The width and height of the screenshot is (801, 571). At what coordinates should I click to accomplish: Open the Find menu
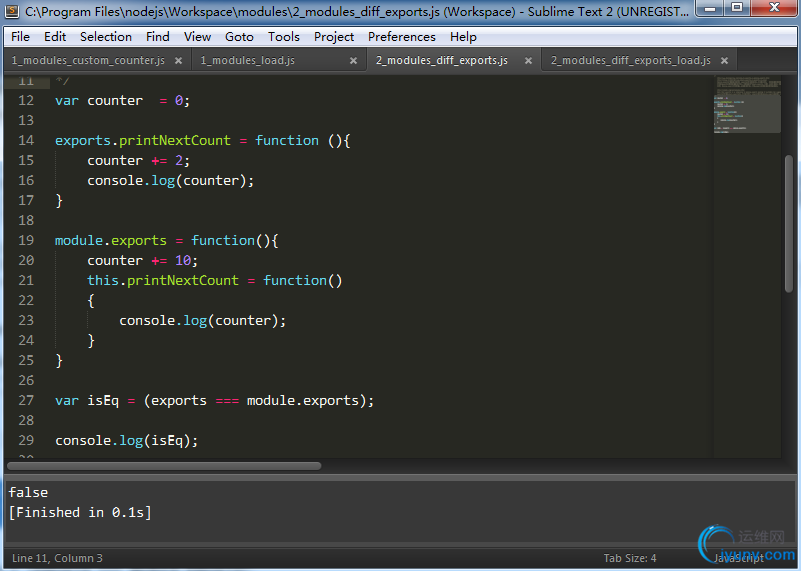(x=157, y=37)
